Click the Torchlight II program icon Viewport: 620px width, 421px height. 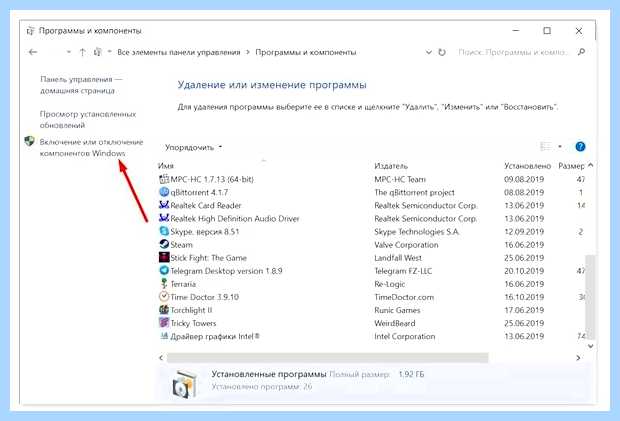point(164,310)
